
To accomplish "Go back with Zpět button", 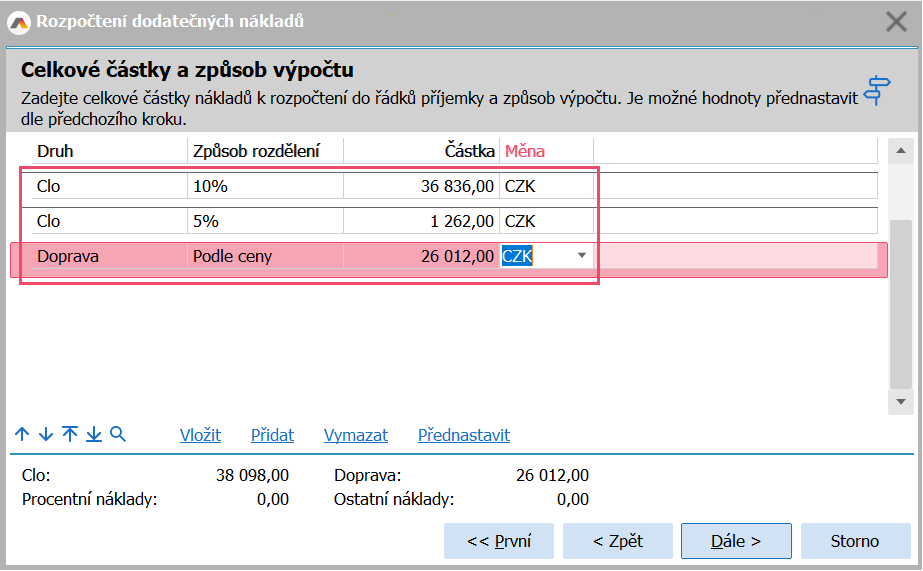I will [617, 541].
